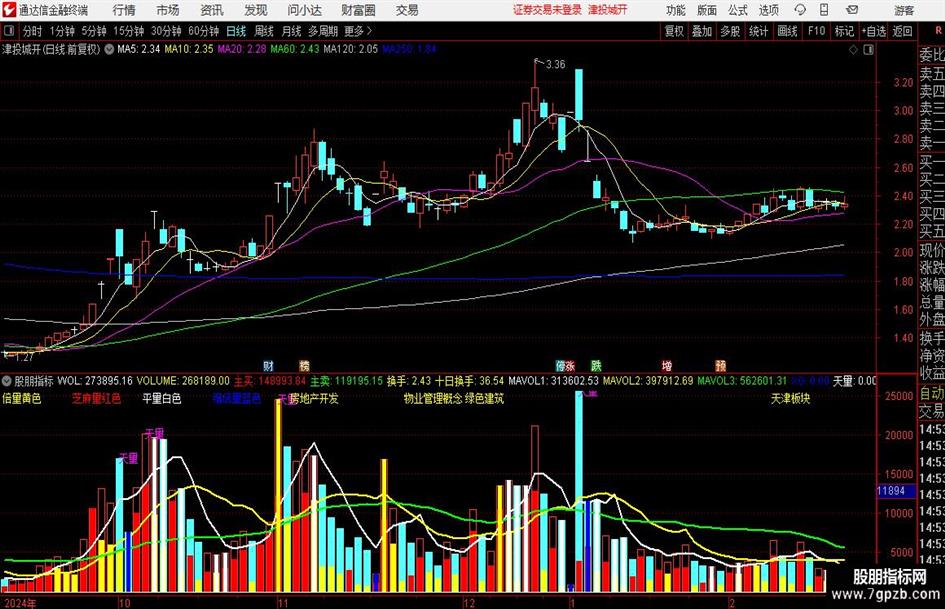Open the 资讯 menu
This screenshot has height=609, width=945.
point(212,10)
